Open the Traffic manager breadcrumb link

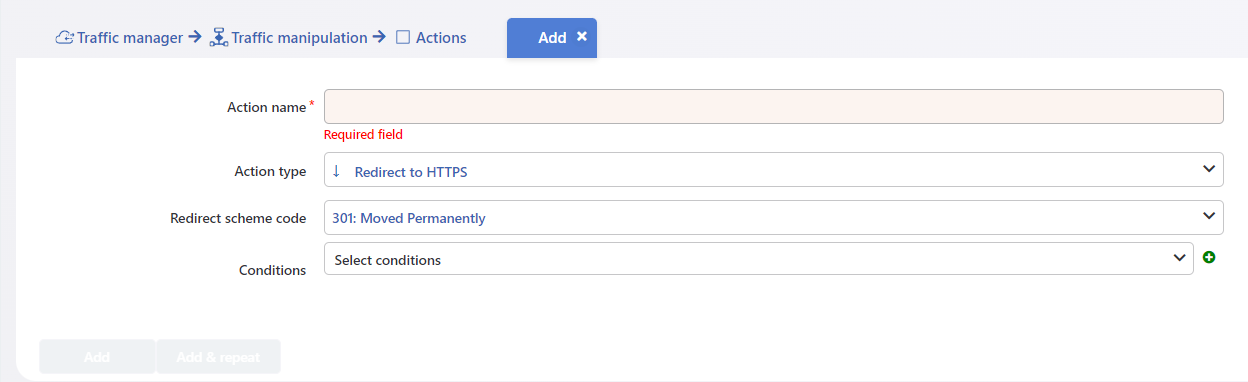(x=130, y=38)
